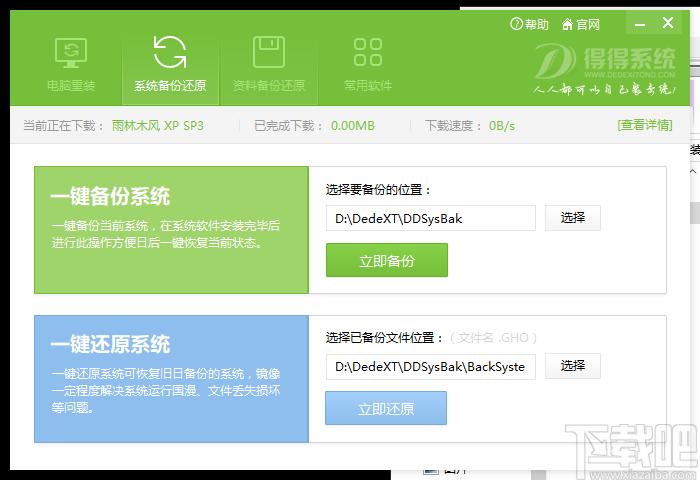The width and height of the screenshot is (700, 480).
Task: Click the 0.00MB downloaded value
Action: (x=353, y=126)
